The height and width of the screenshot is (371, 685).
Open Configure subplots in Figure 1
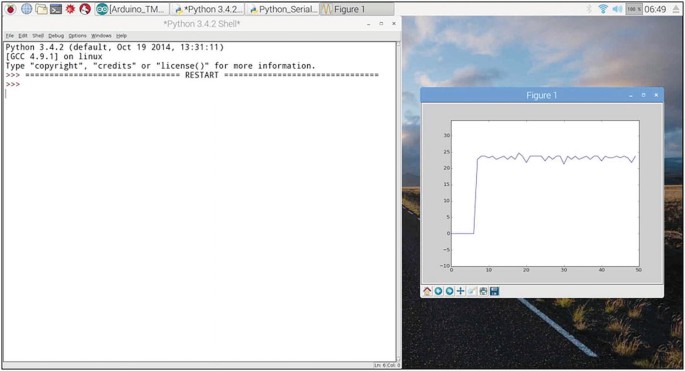483,291
